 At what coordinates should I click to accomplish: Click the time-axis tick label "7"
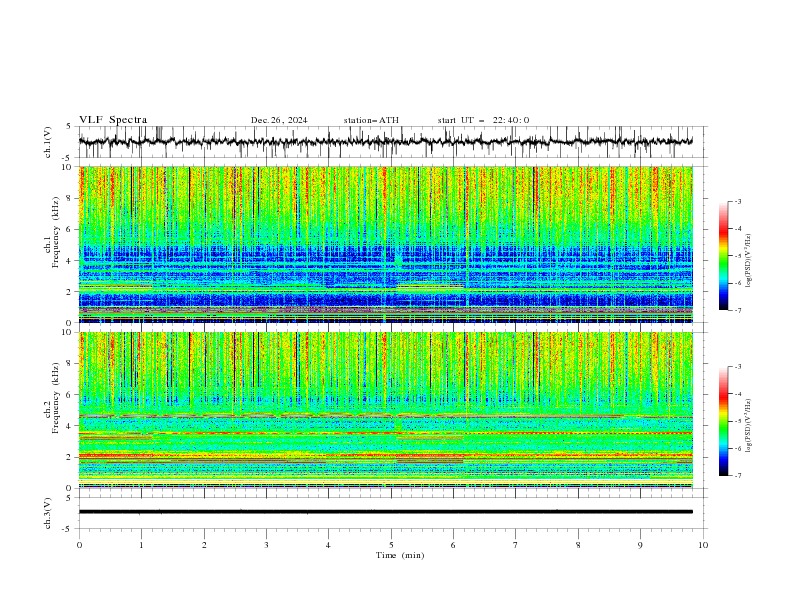pyautogui.click(x=516, y=545)
